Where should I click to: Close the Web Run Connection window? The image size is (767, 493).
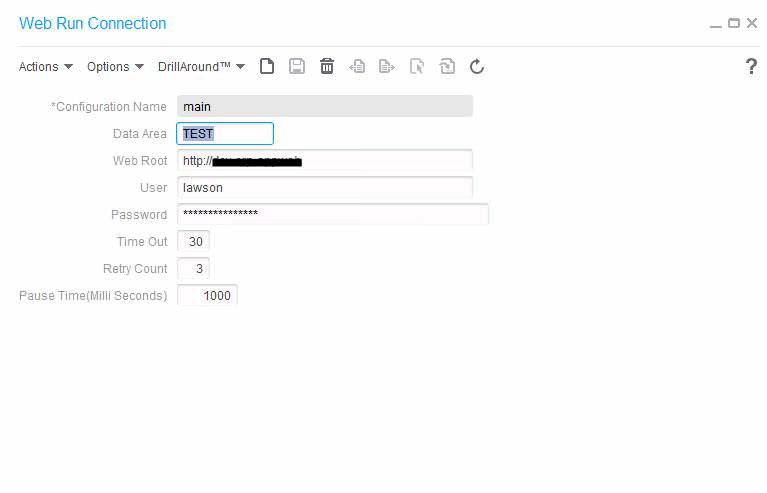click(x=752, y=23)
